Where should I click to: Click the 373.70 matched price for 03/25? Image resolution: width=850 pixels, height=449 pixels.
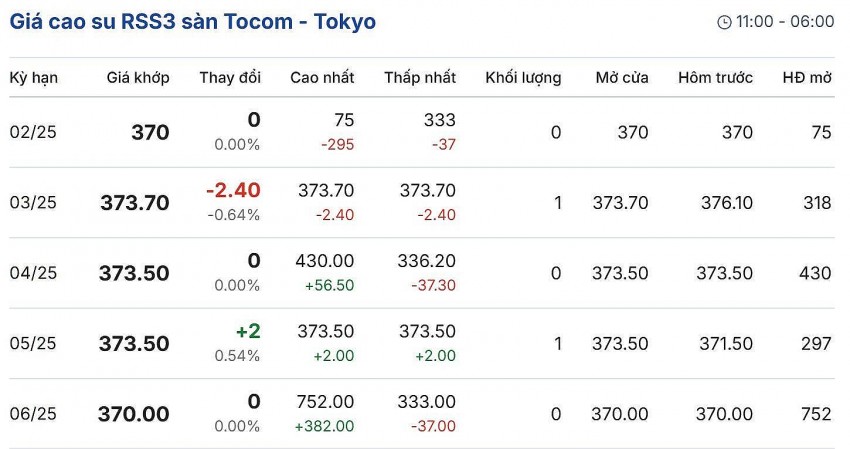tap(134, 203)
